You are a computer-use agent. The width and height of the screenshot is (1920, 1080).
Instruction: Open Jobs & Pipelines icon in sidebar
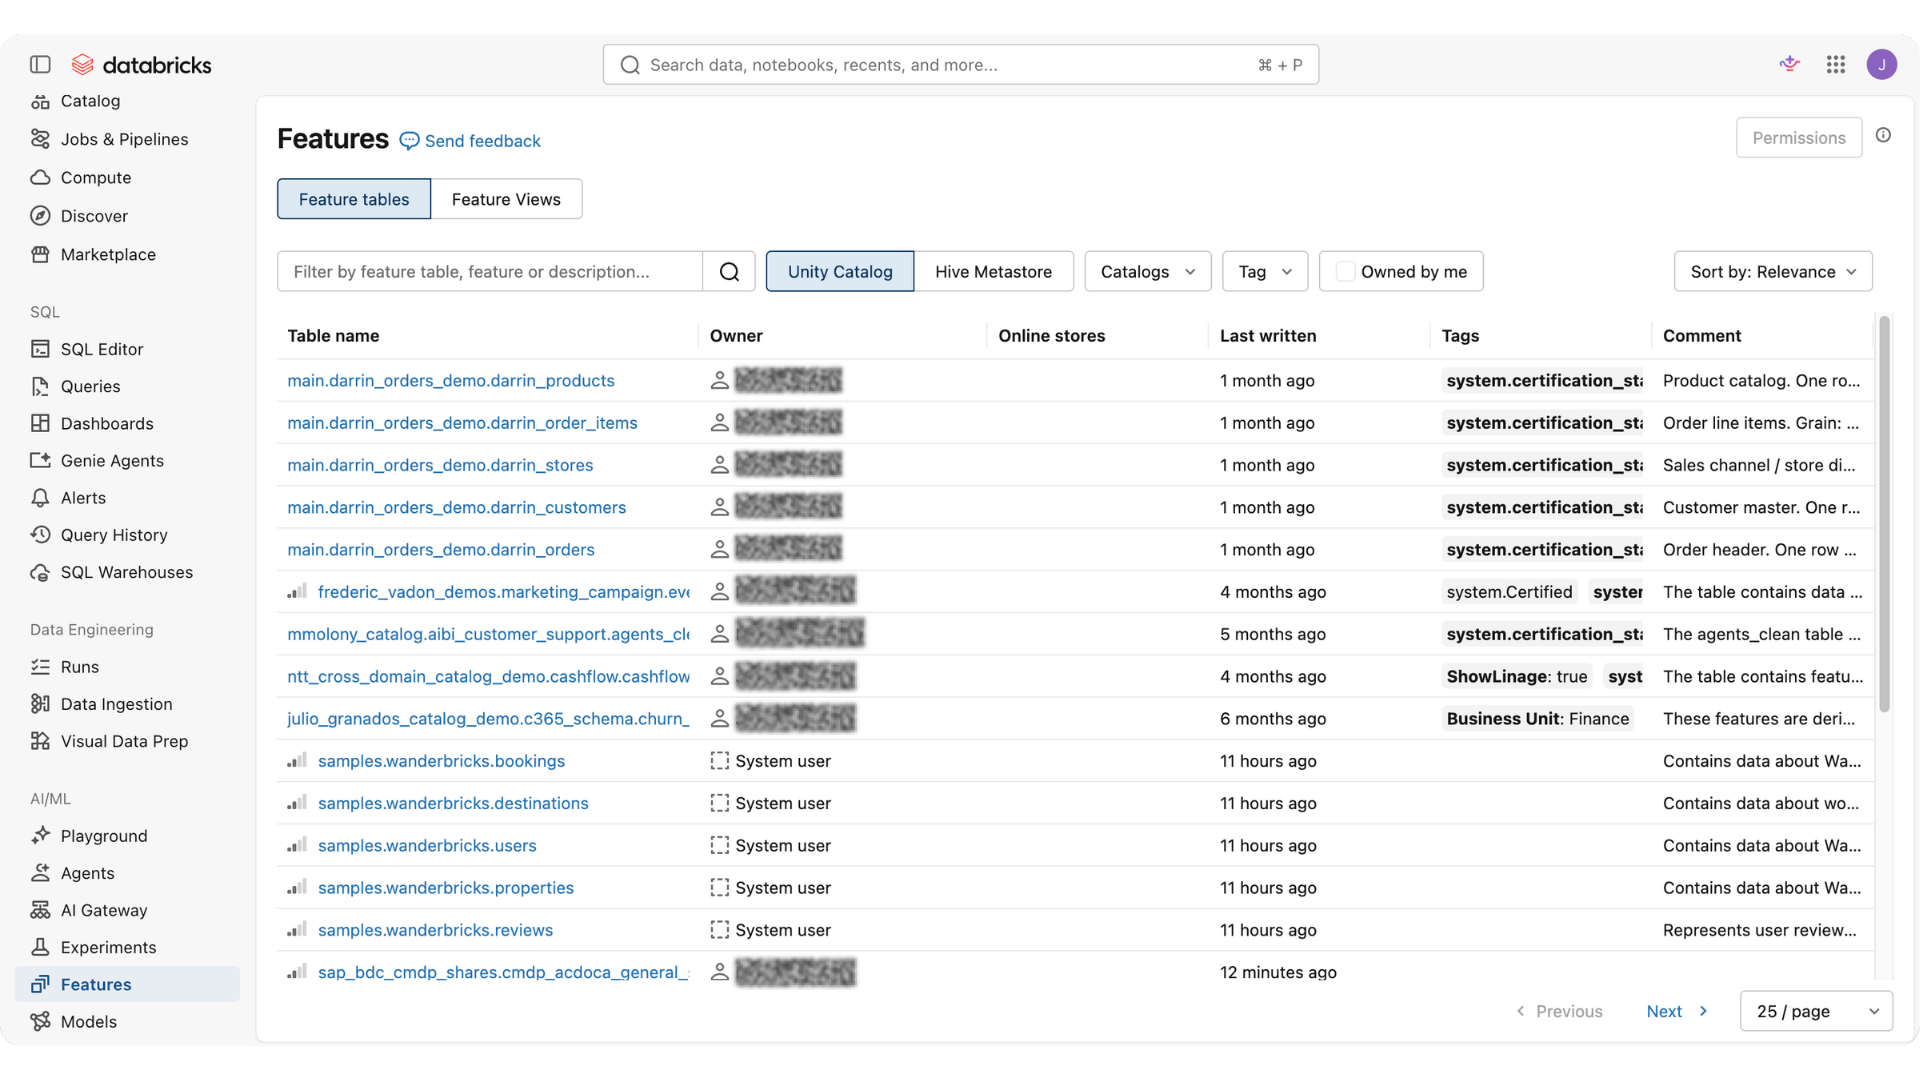(x=40, y=139)
